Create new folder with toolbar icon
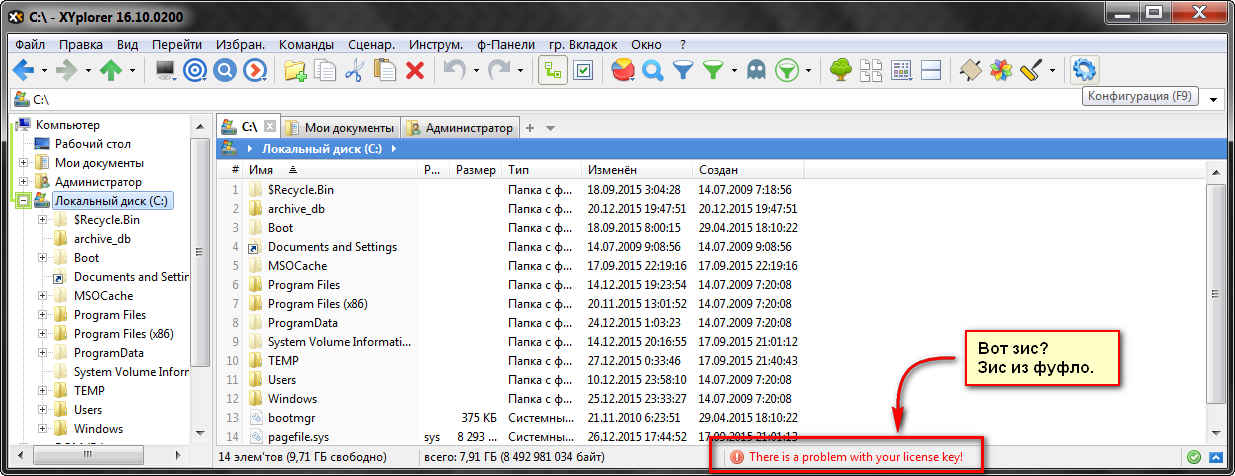This screenshot has width=1235, height=476. point(295,70)
